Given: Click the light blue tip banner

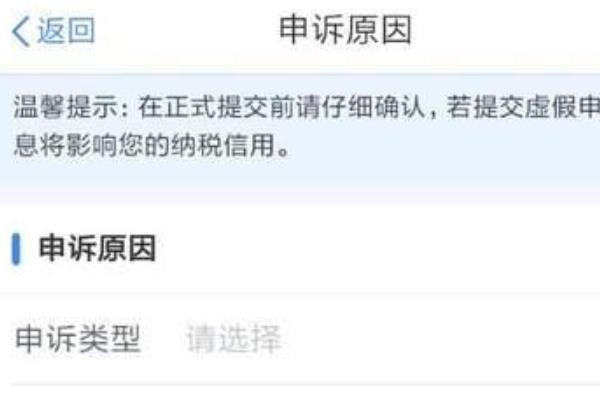Looking at the screenshot, I should (300, 129).
